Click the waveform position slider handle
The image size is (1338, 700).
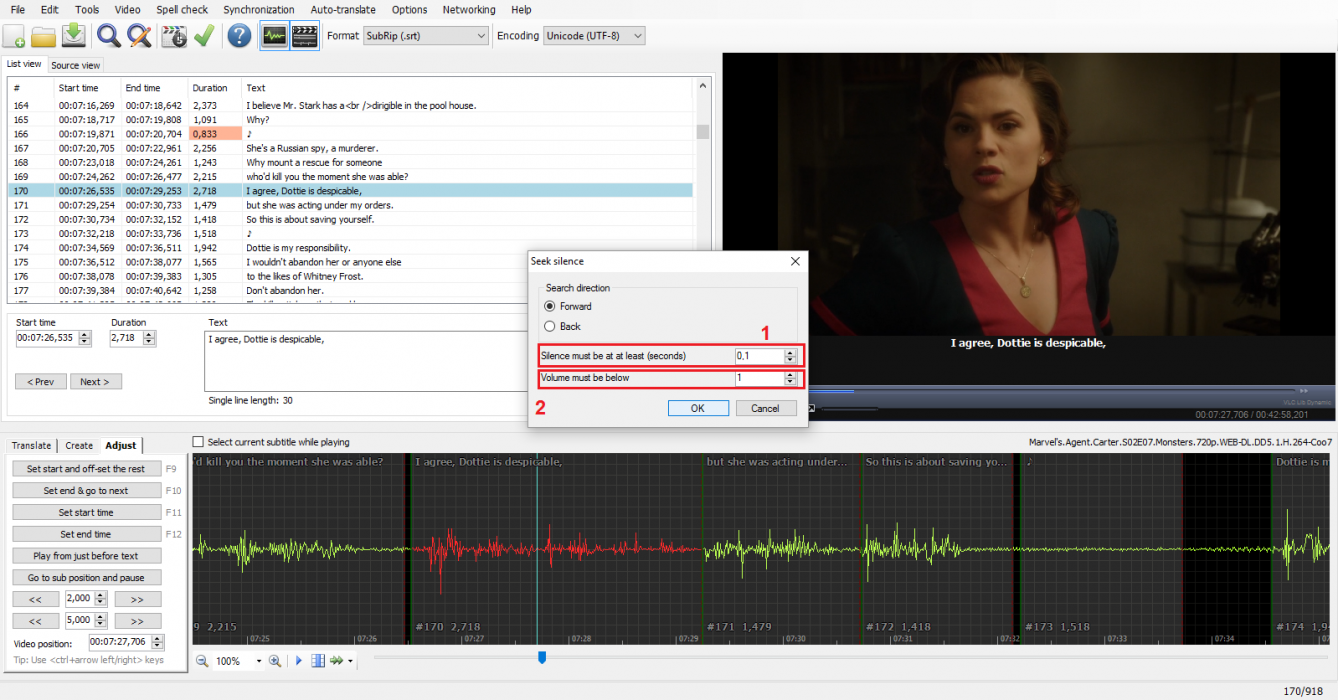click(x=542, y=657)
